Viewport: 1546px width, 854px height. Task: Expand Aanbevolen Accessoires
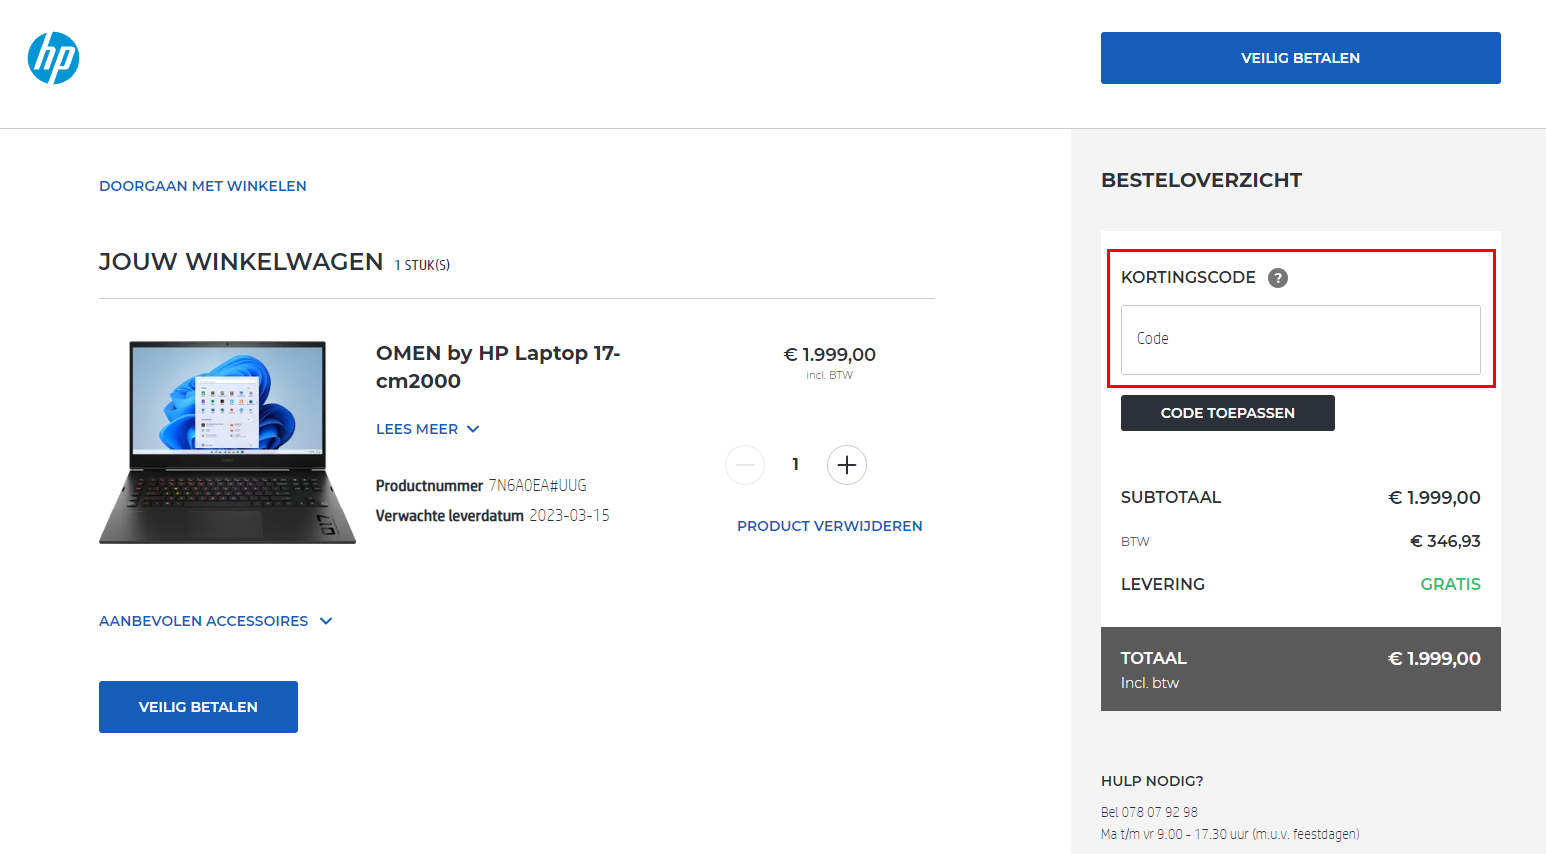coord(215,621)
